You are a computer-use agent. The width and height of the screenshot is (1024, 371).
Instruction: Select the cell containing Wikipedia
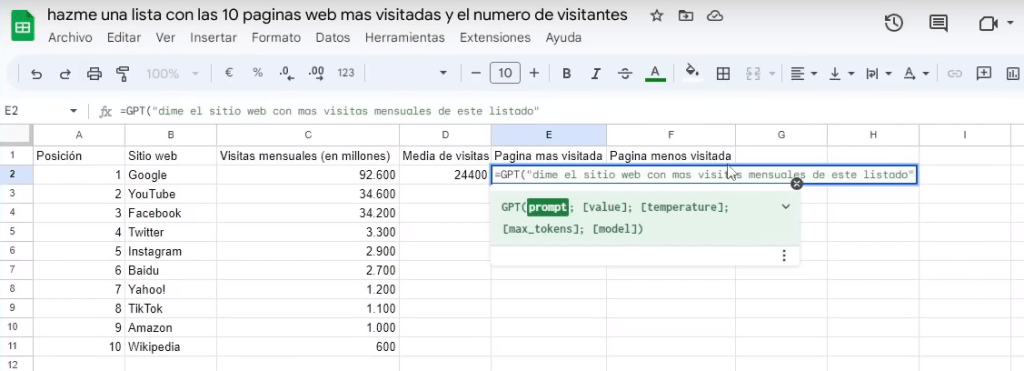coord(170,347)
